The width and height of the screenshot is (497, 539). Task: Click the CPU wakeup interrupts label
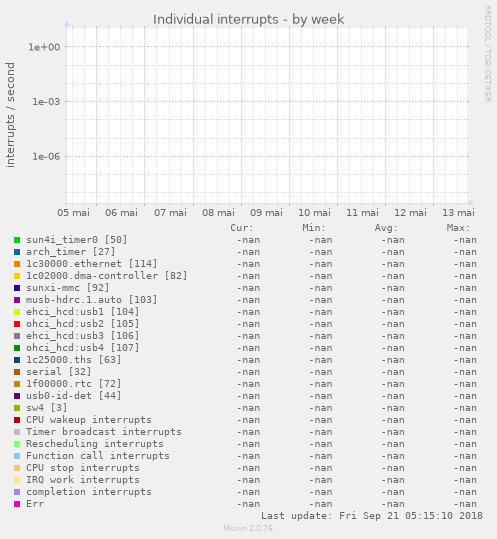(89, 420)
